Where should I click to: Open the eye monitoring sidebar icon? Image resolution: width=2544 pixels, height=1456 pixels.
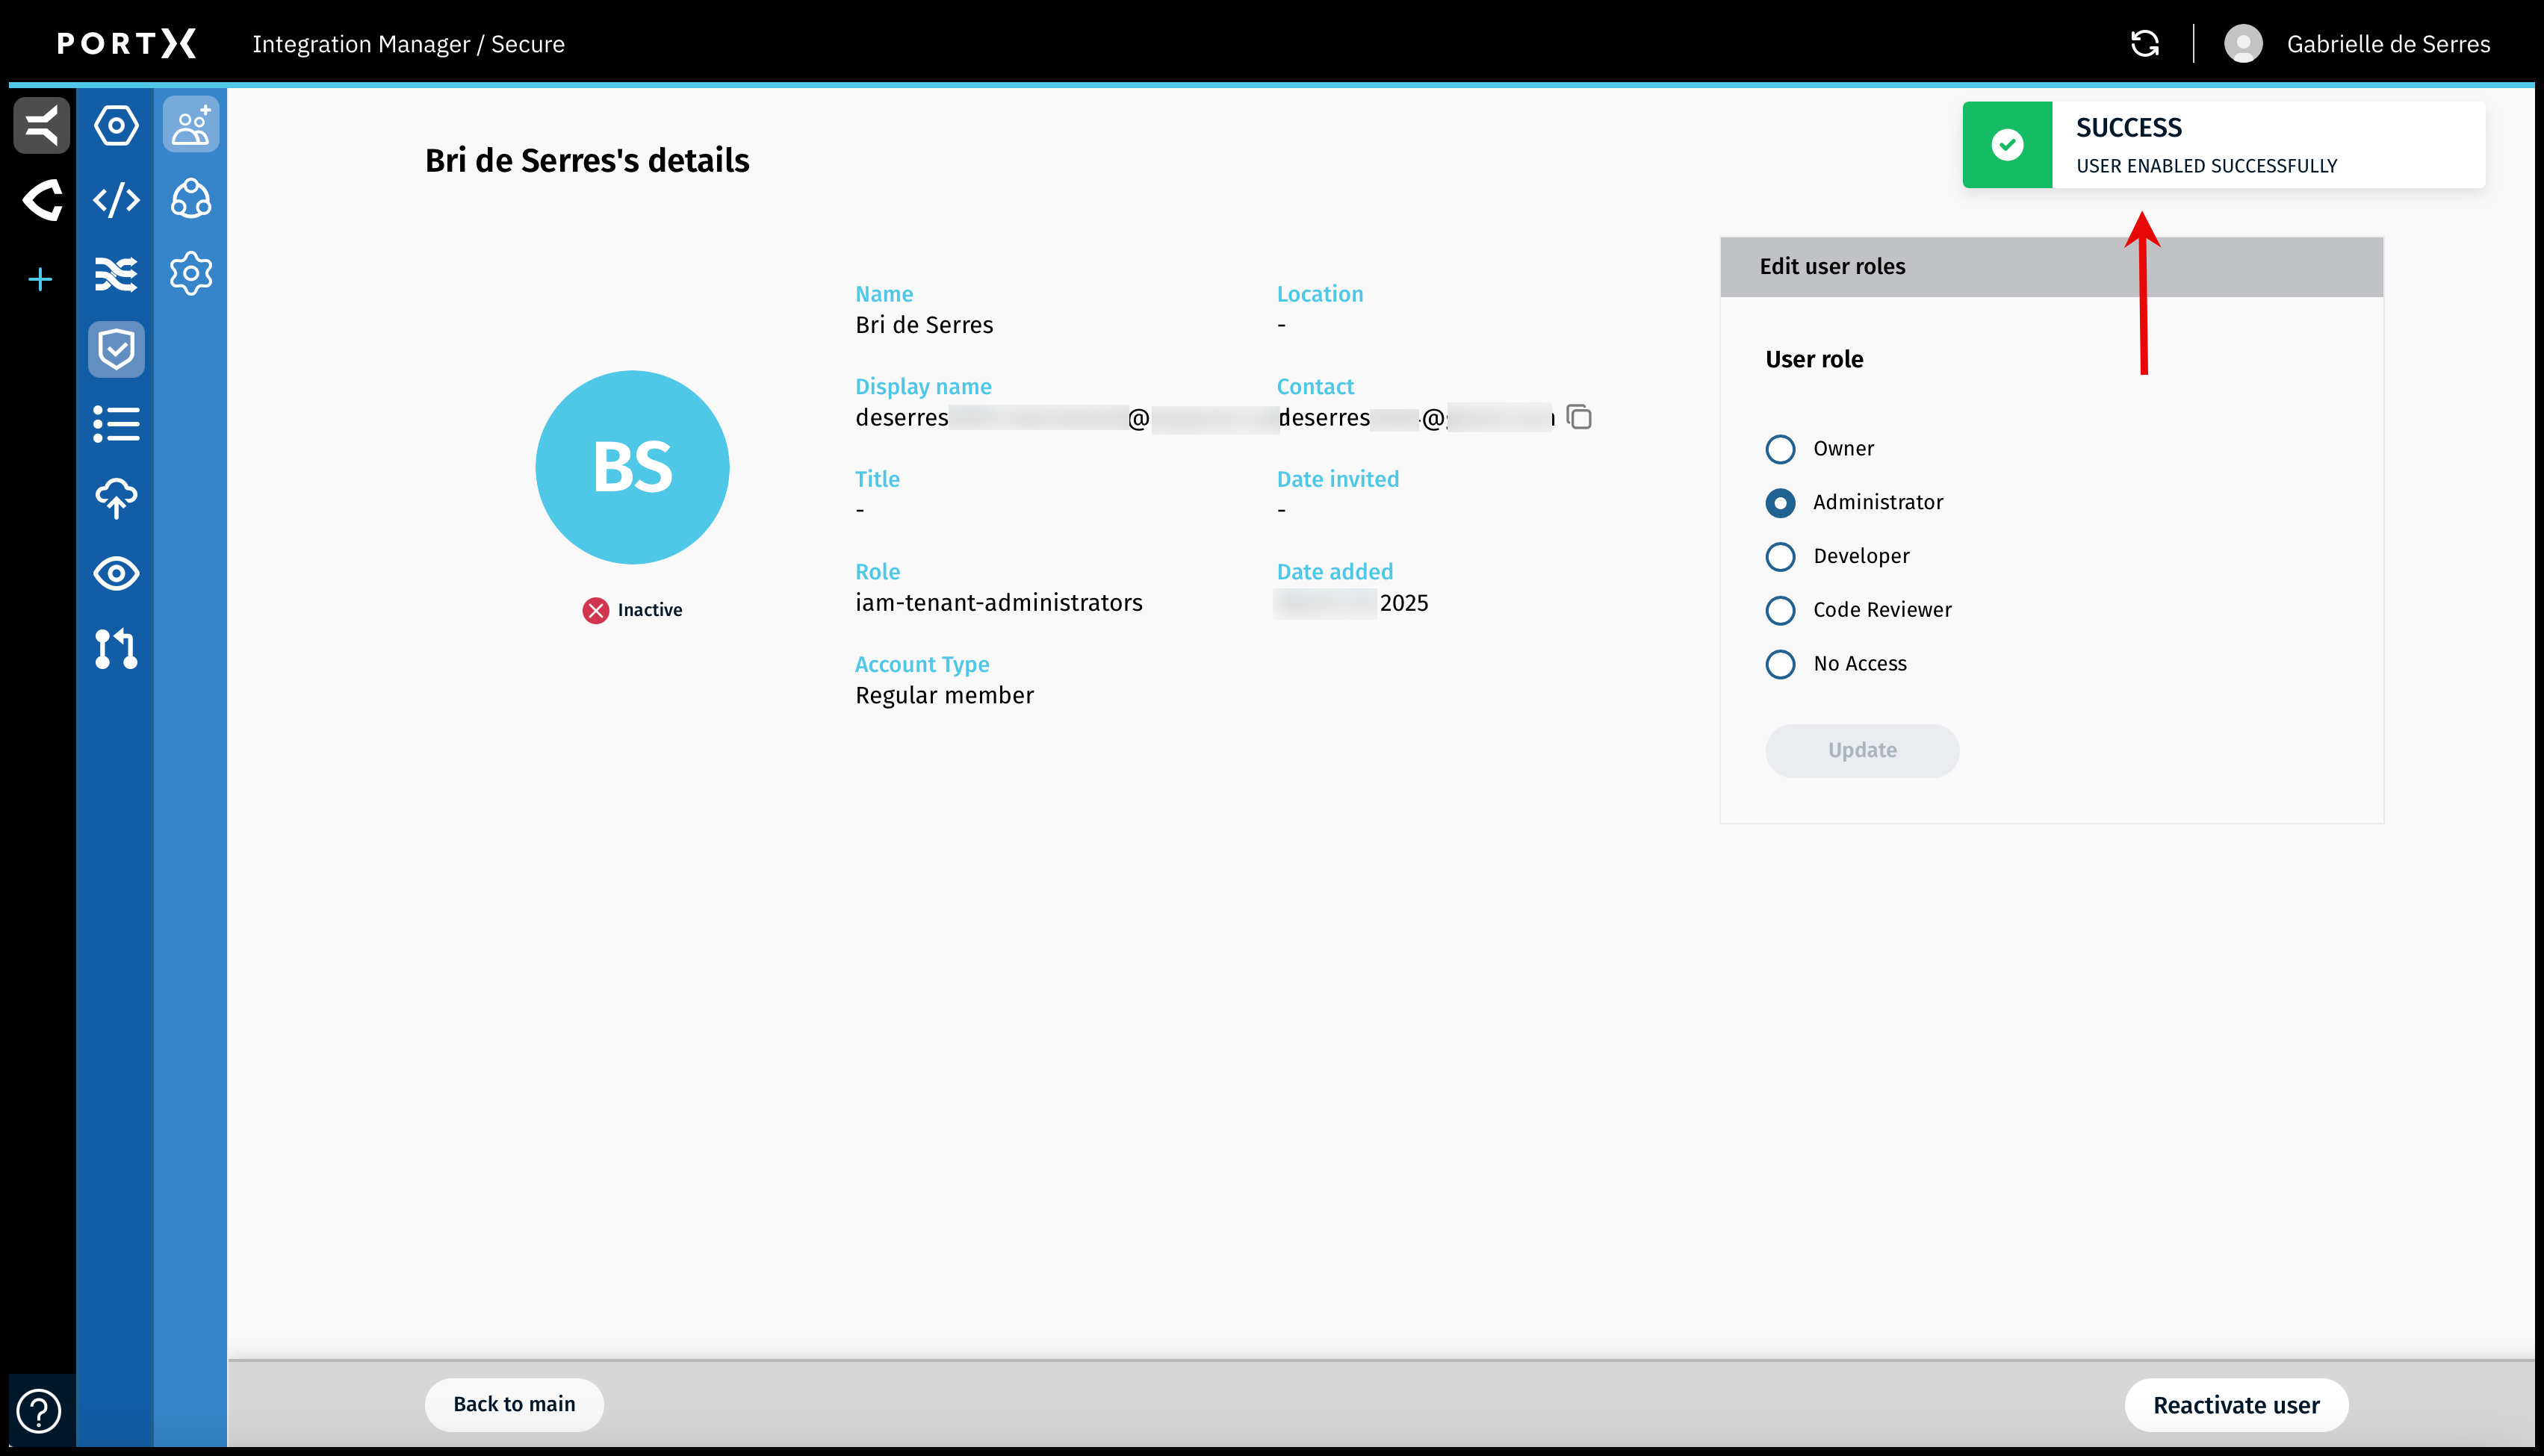pyautogui.click(x=116, y=574)
